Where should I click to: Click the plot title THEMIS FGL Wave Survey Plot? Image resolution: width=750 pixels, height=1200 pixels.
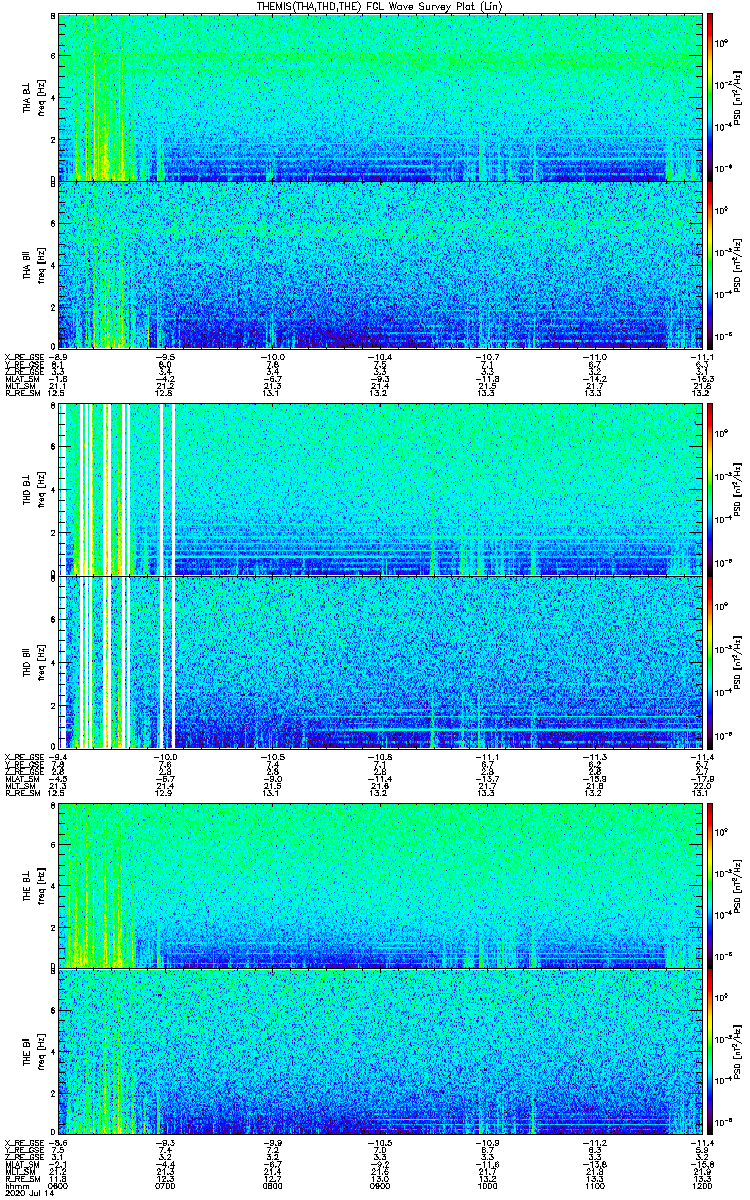click(381, 6)
